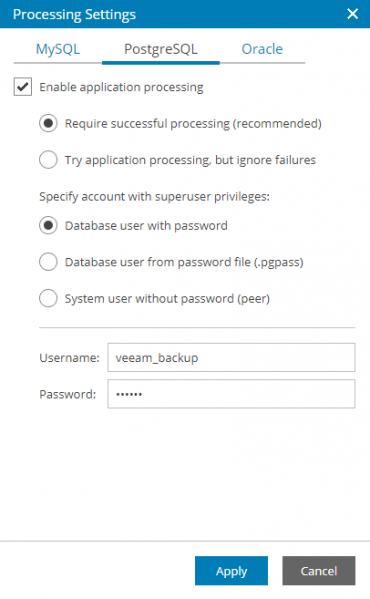The height and width of the screenshot is (599, 370).
Task: Choose Try application processing, but ignore failures
Action: click(48, 160)
